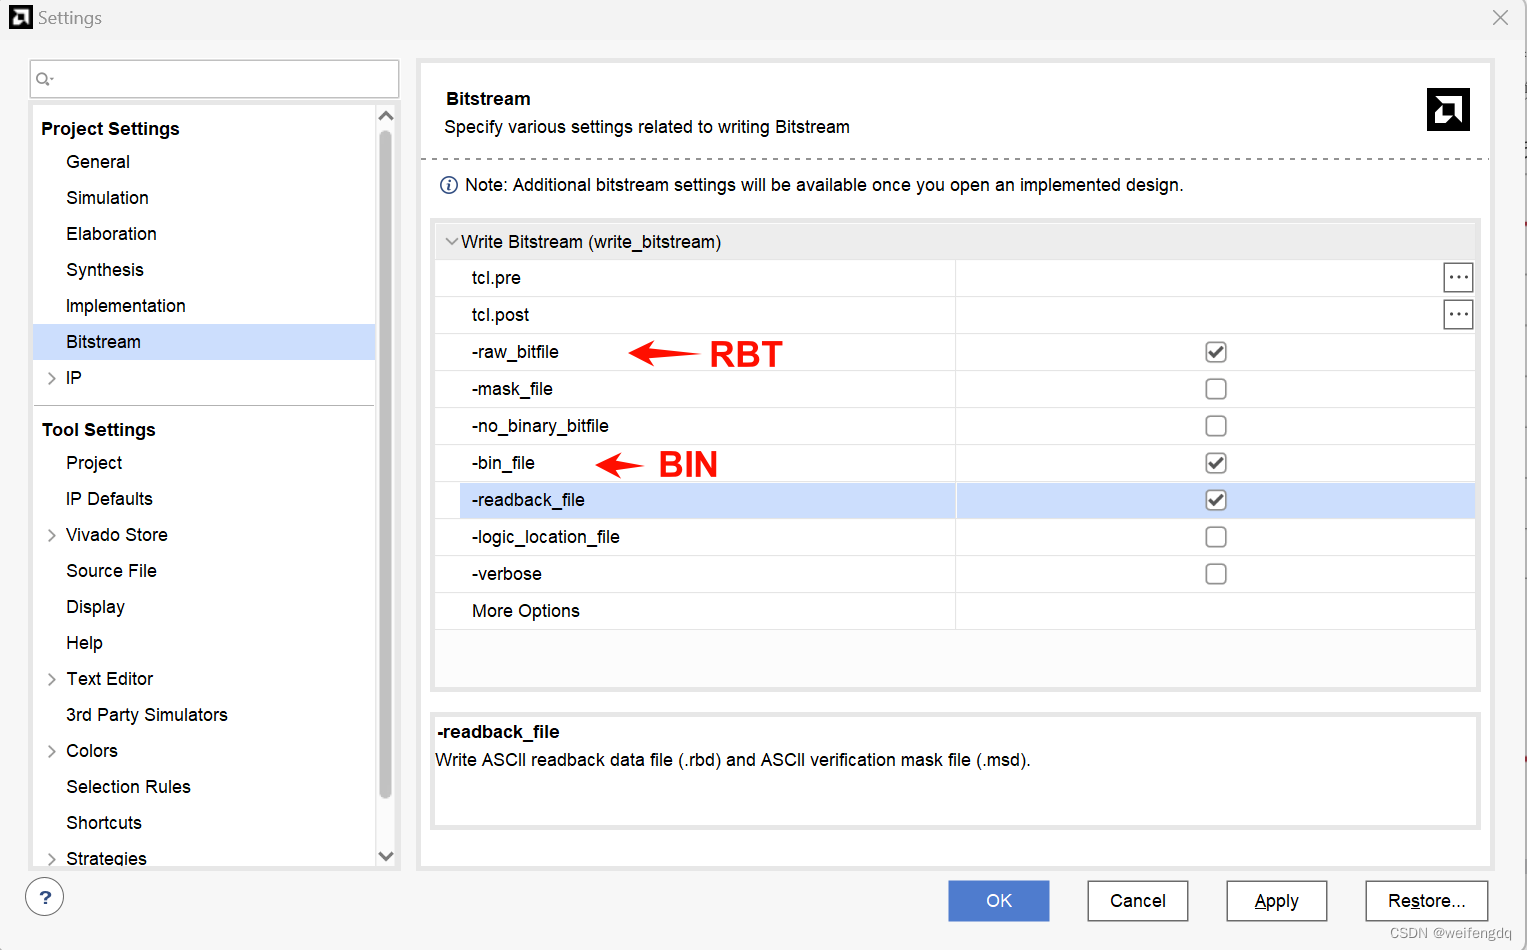1527x950 pixels.
Task: Toggle the -readback_file checkbox
Action: [1216, 500]
